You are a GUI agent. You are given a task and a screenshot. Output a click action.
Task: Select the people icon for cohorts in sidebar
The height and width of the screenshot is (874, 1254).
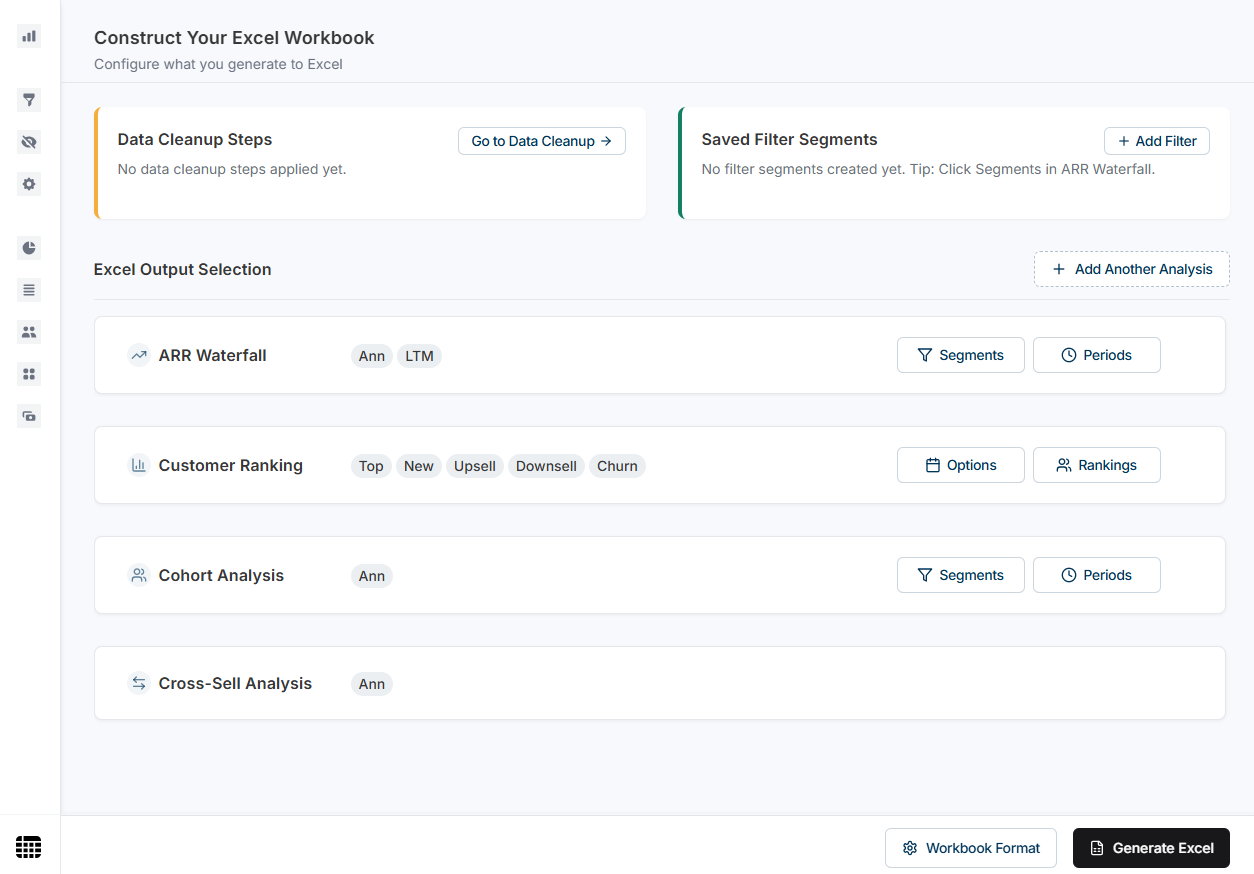(28, 332)
